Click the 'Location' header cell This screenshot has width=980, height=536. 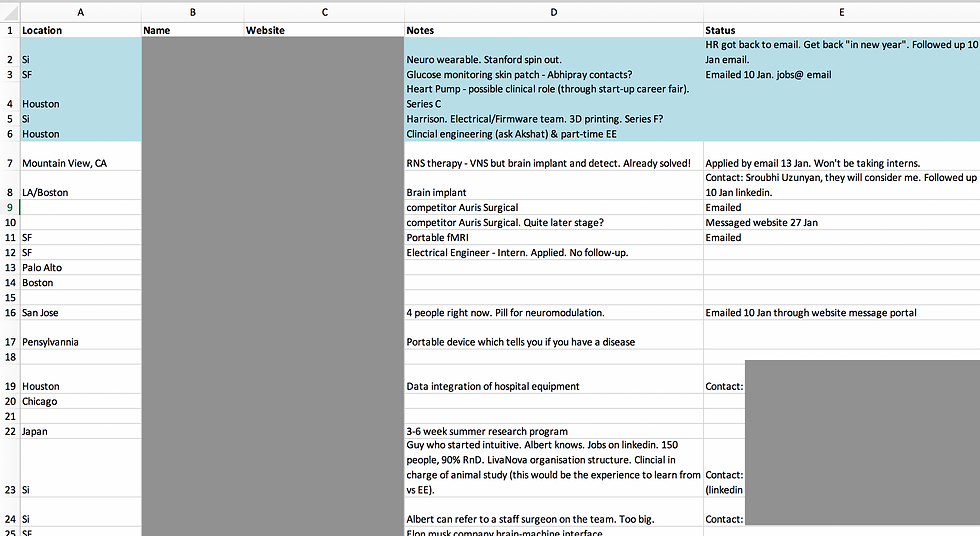tap(81, 30)
